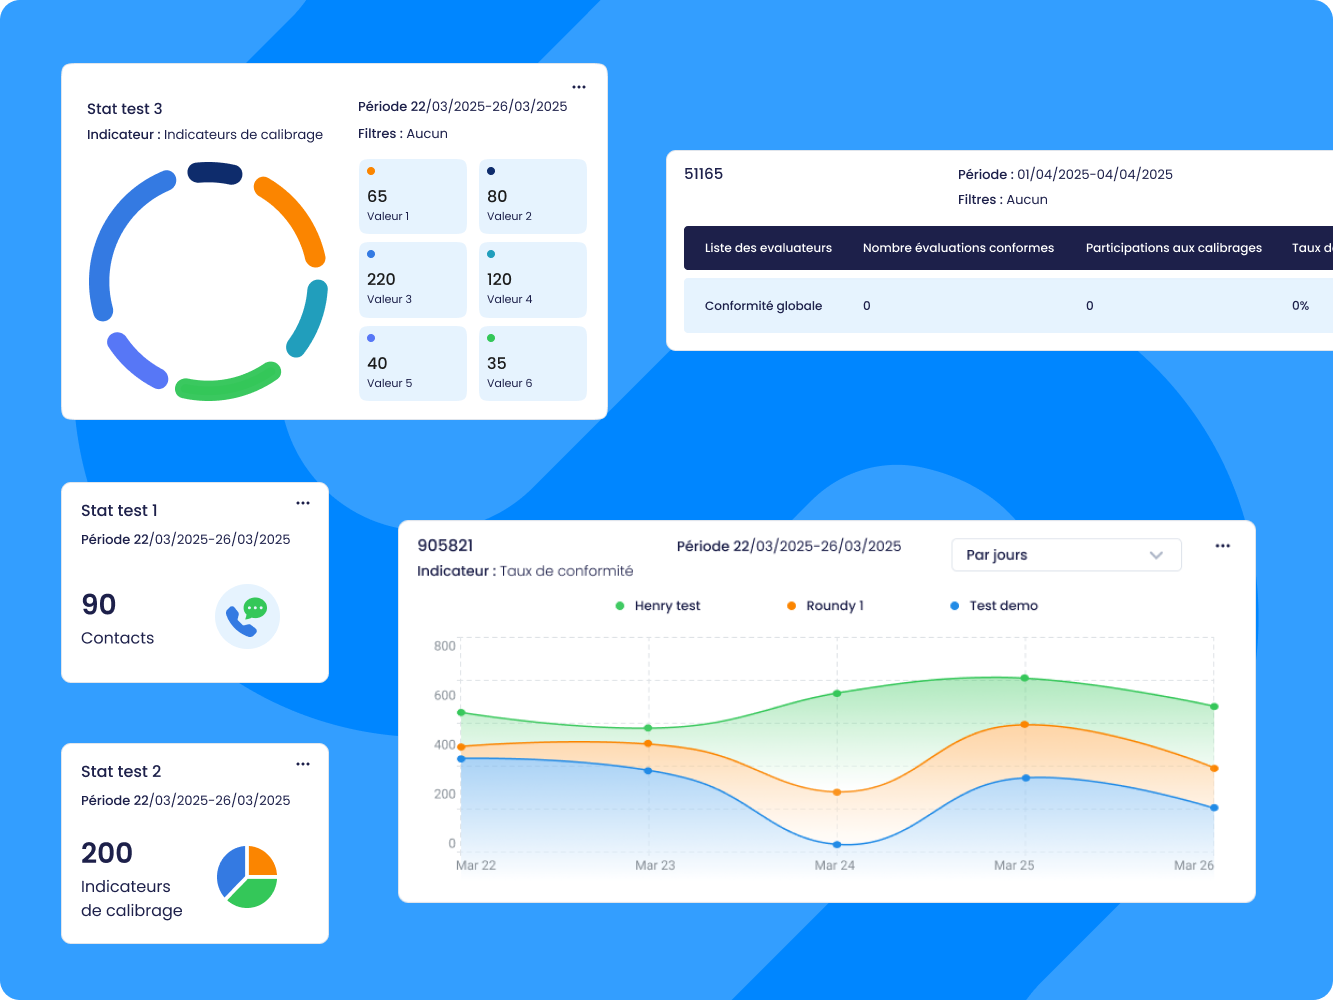
Task: Click the phone chat Contacts icon
Action: point(247,616)
